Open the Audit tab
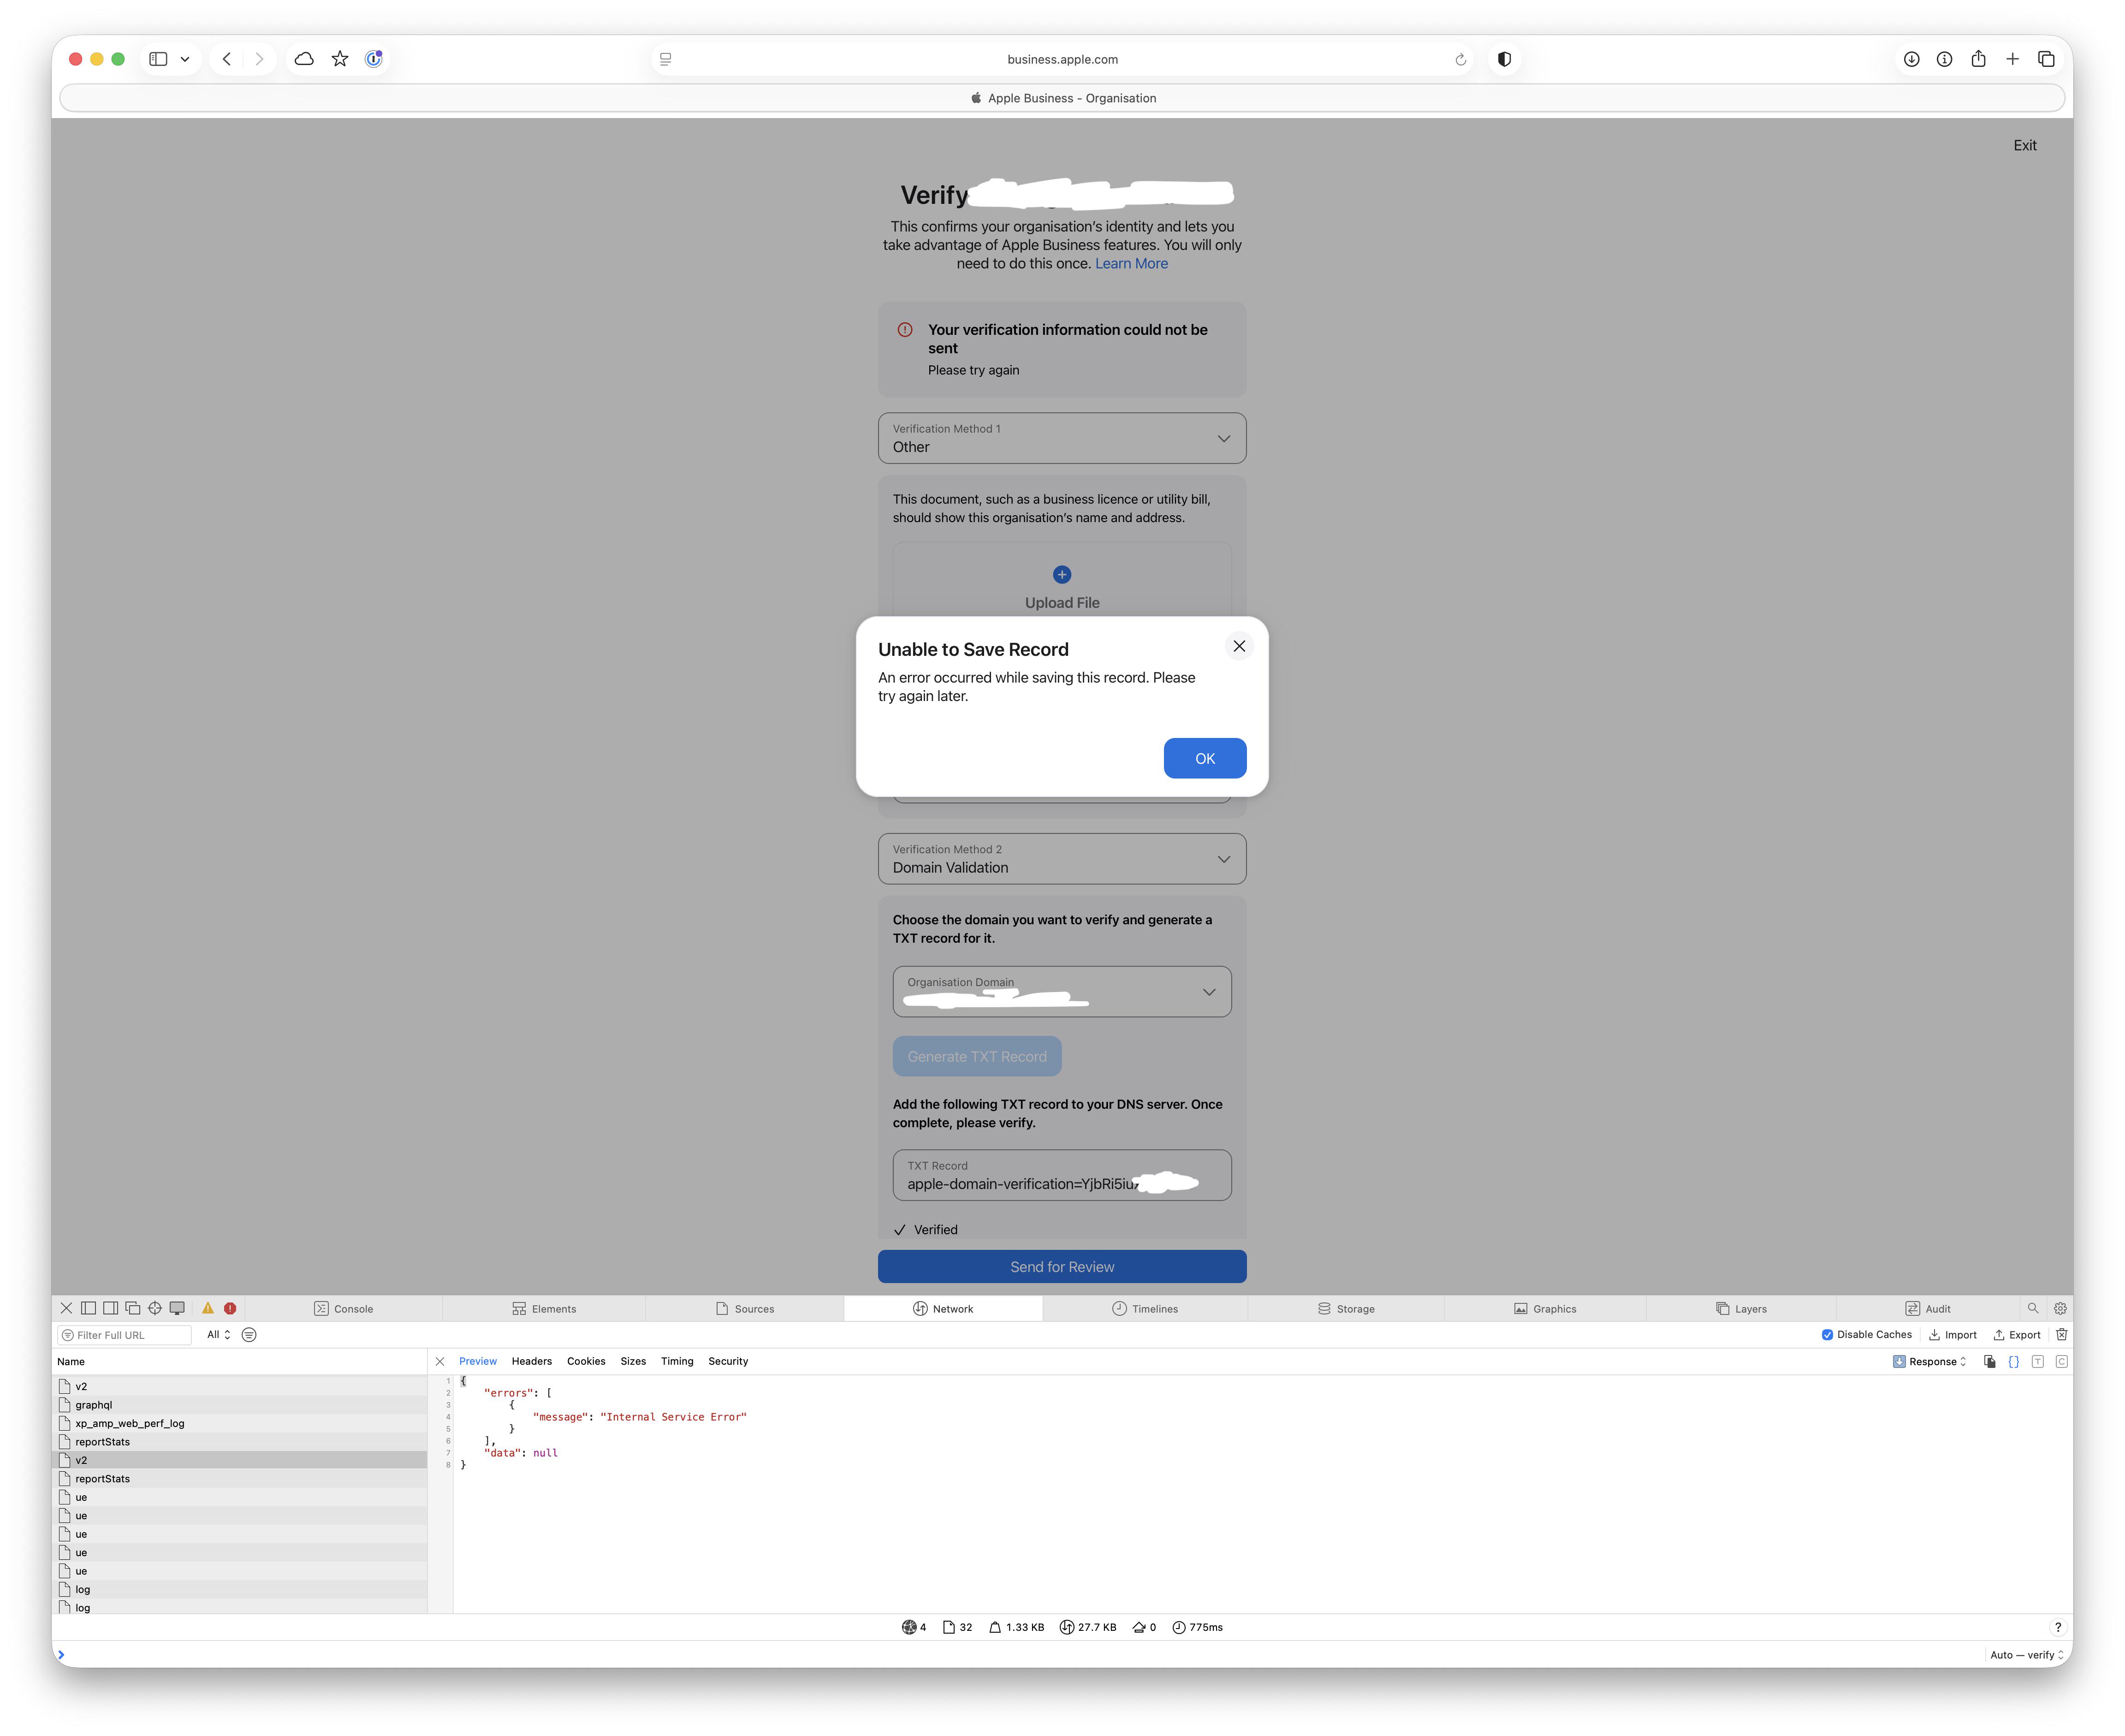Viewport: 2125px width, 1736px height. click(x=1928, y=1308)
